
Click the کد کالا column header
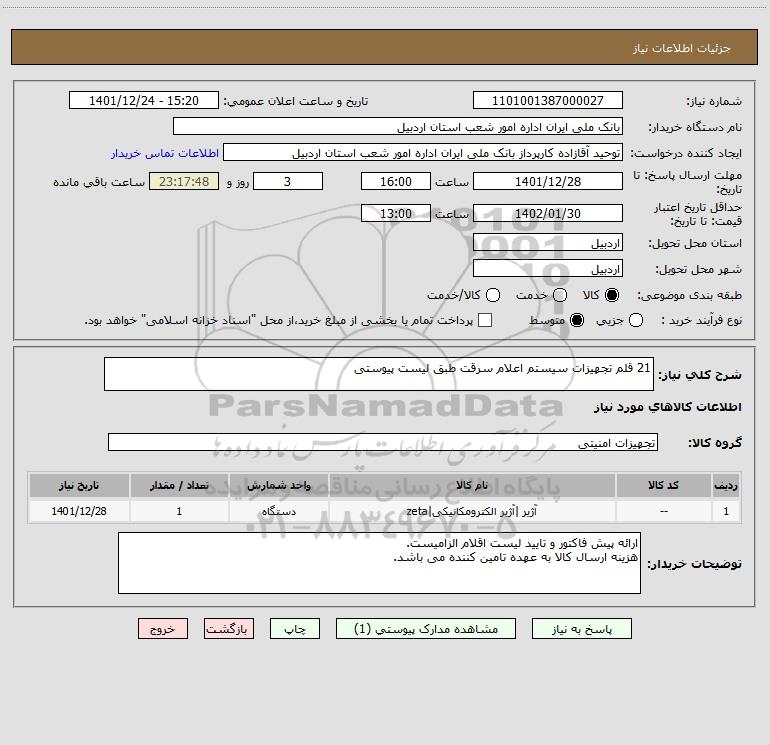pyautogui.click(x=663, y=485)
